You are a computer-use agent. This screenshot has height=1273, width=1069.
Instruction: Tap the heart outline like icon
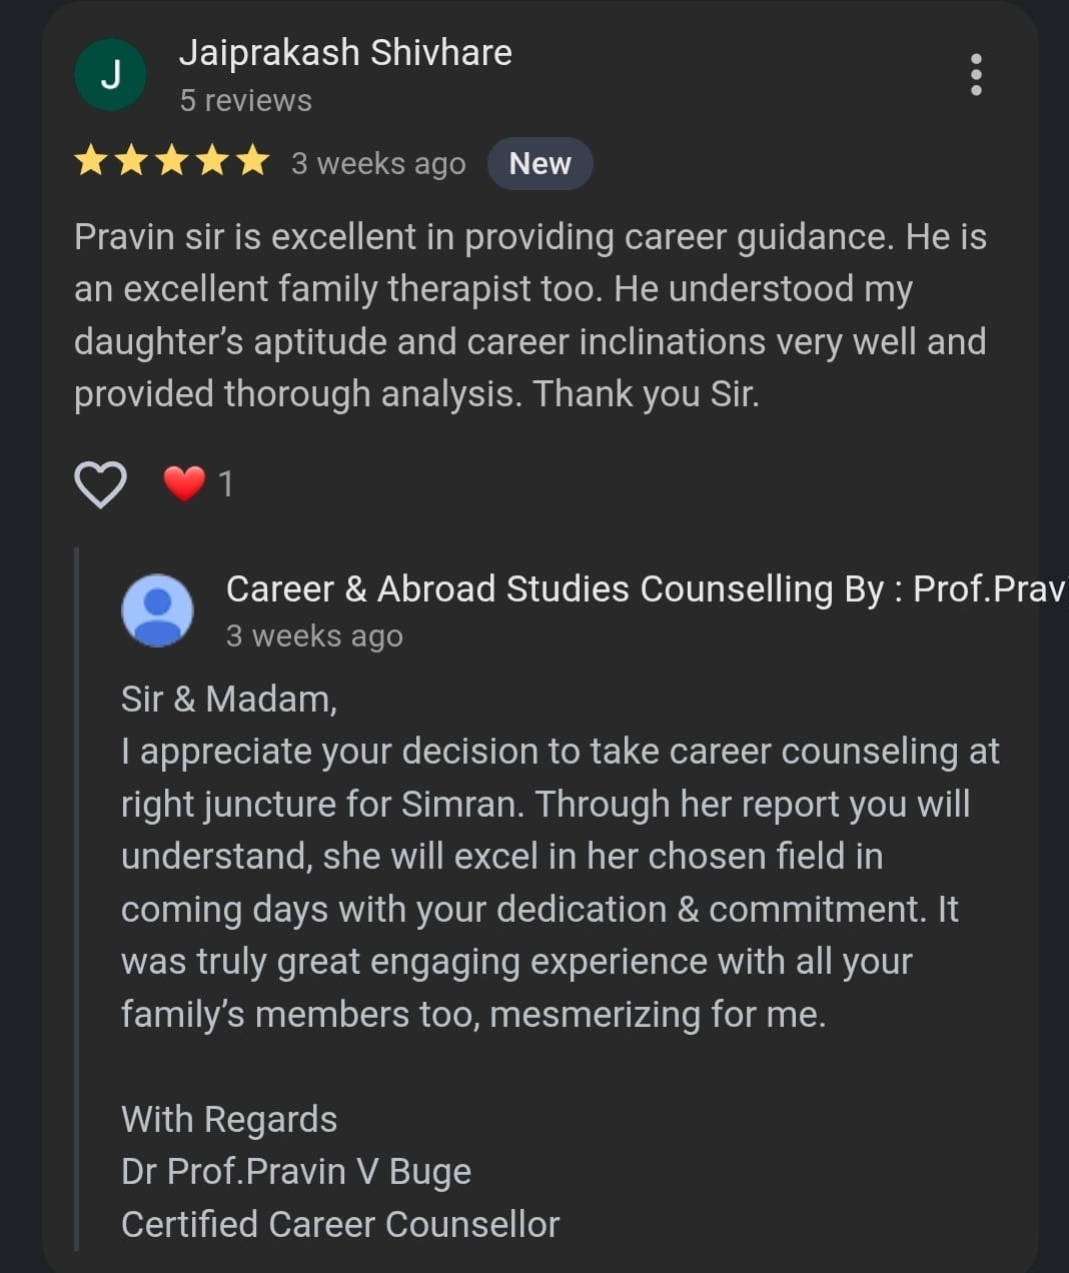pyautogui.click(x=100, y=485)
